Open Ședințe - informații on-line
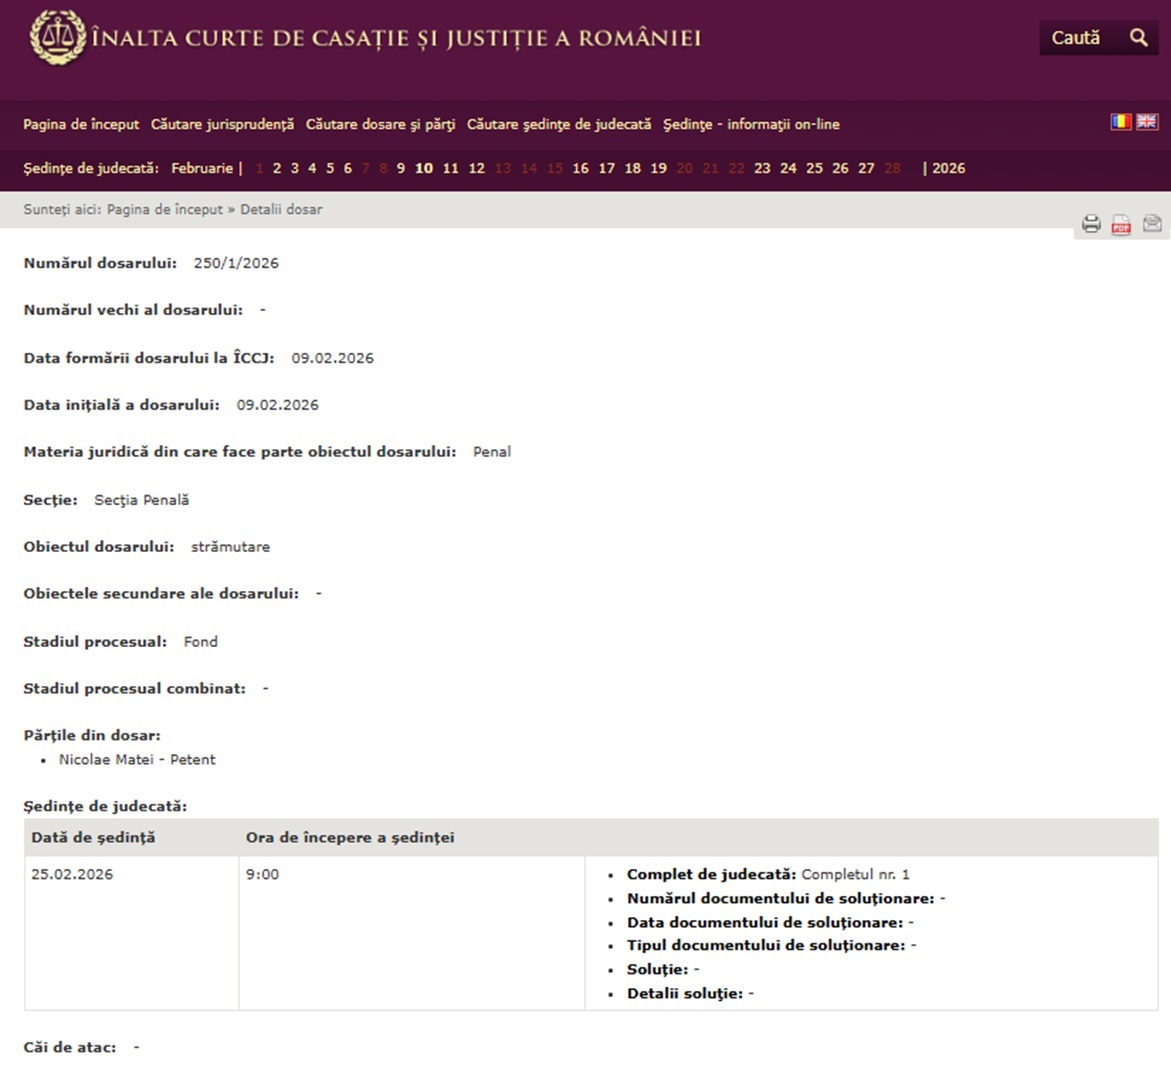 click(x=751, y=125)
